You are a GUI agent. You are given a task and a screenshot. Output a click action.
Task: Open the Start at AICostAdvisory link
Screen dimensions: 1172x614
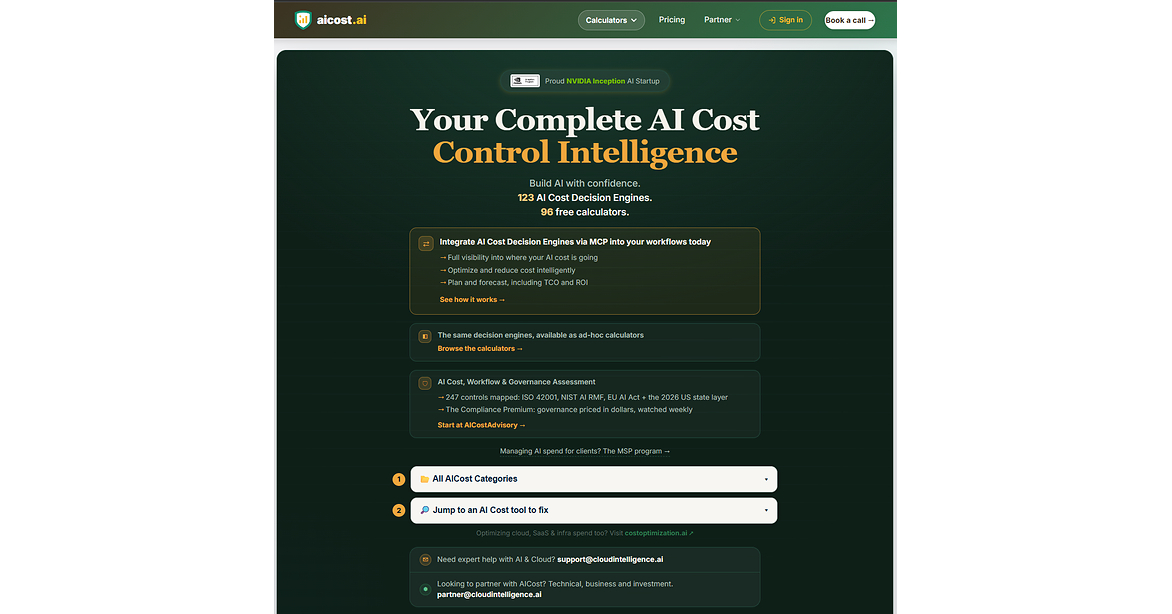[481, 425]
